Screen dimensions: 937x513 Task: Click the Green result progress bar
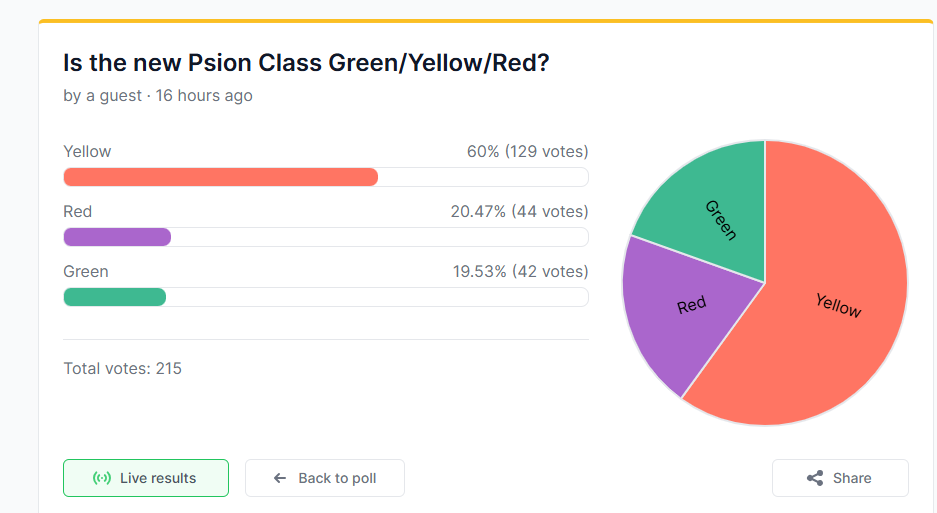pyautogui.click(x=114, y=297)
